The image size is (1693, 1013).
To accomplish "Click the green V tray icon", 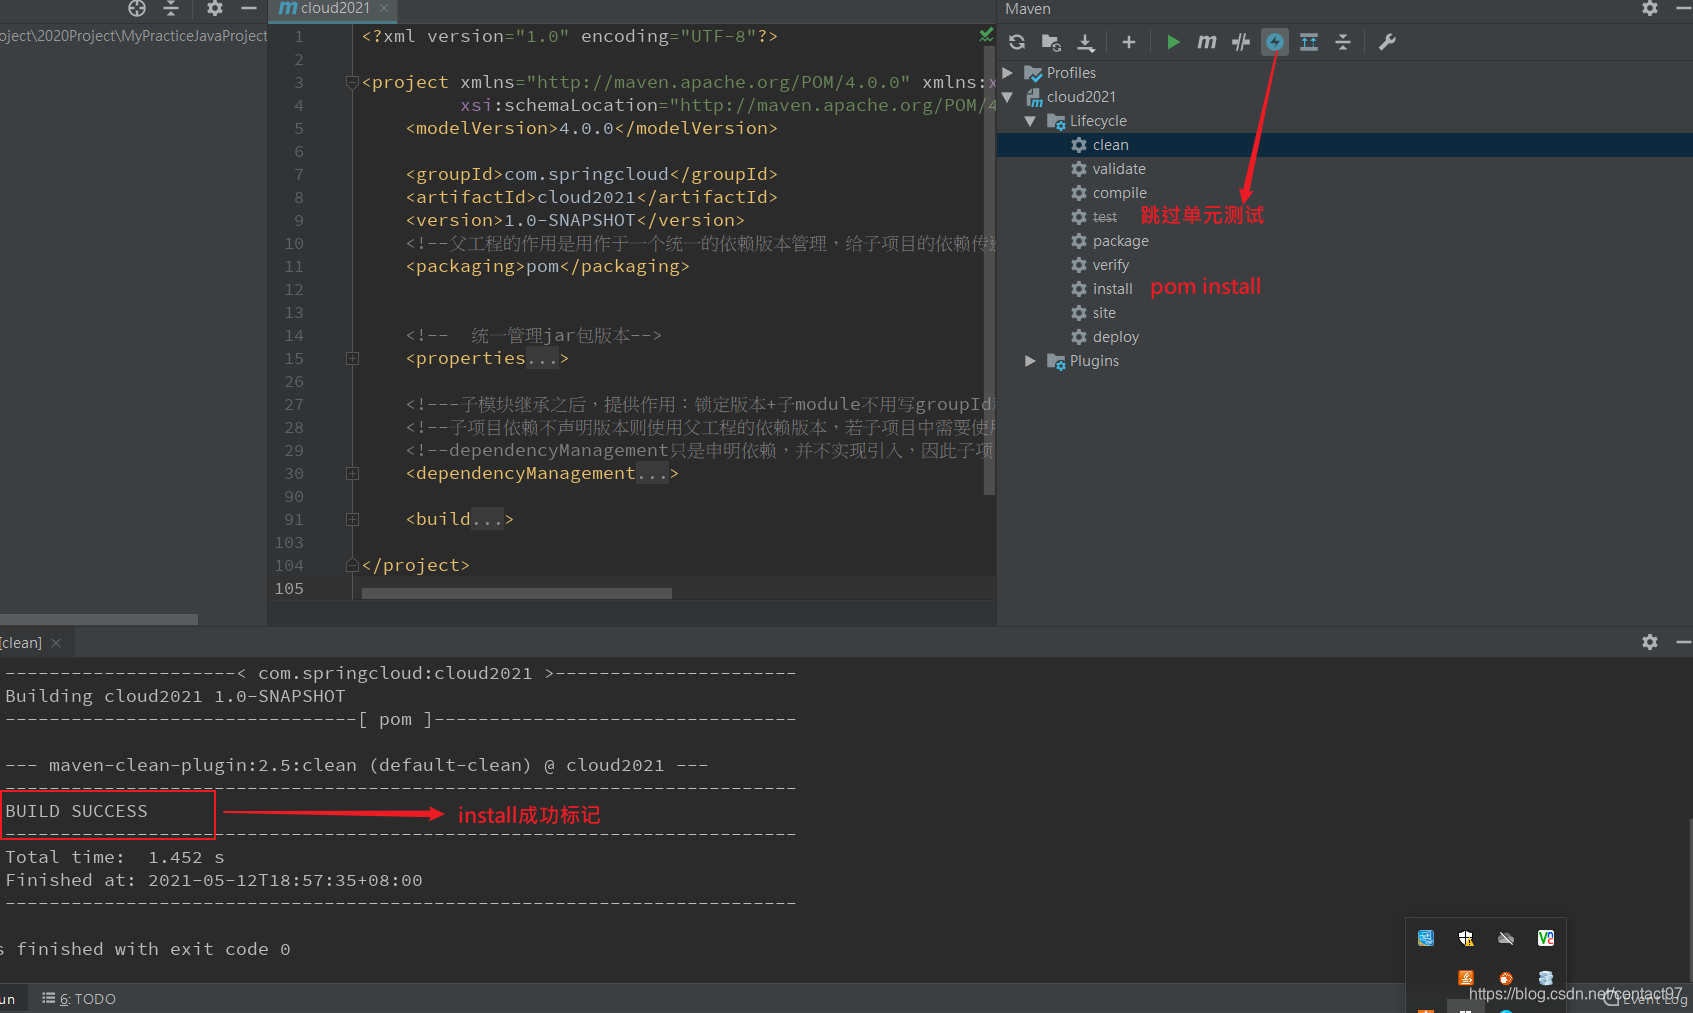I will pyautogui.click(x=1546, y=938).
